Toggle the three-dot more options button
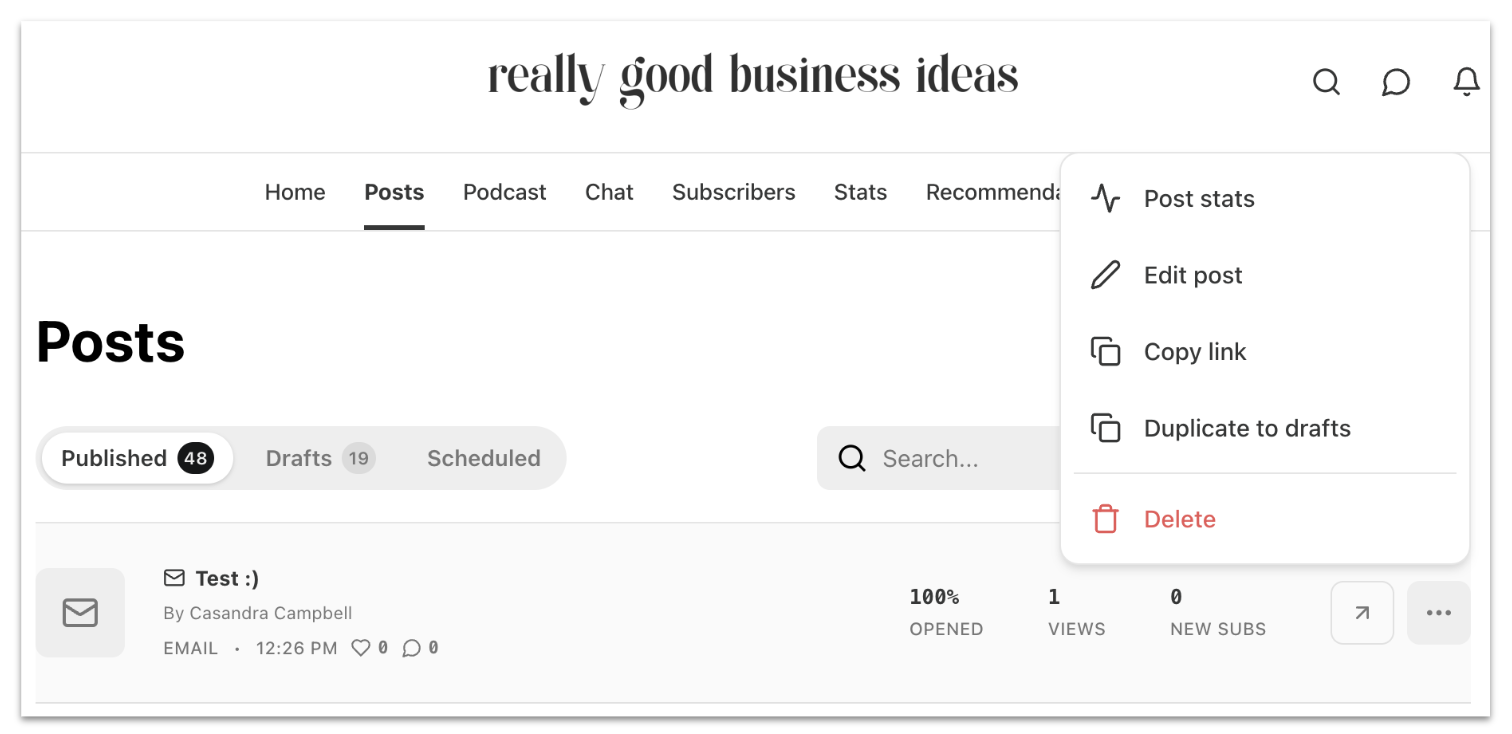The height and width of the screenshot is (734, 1512). tap(1439, 613)
